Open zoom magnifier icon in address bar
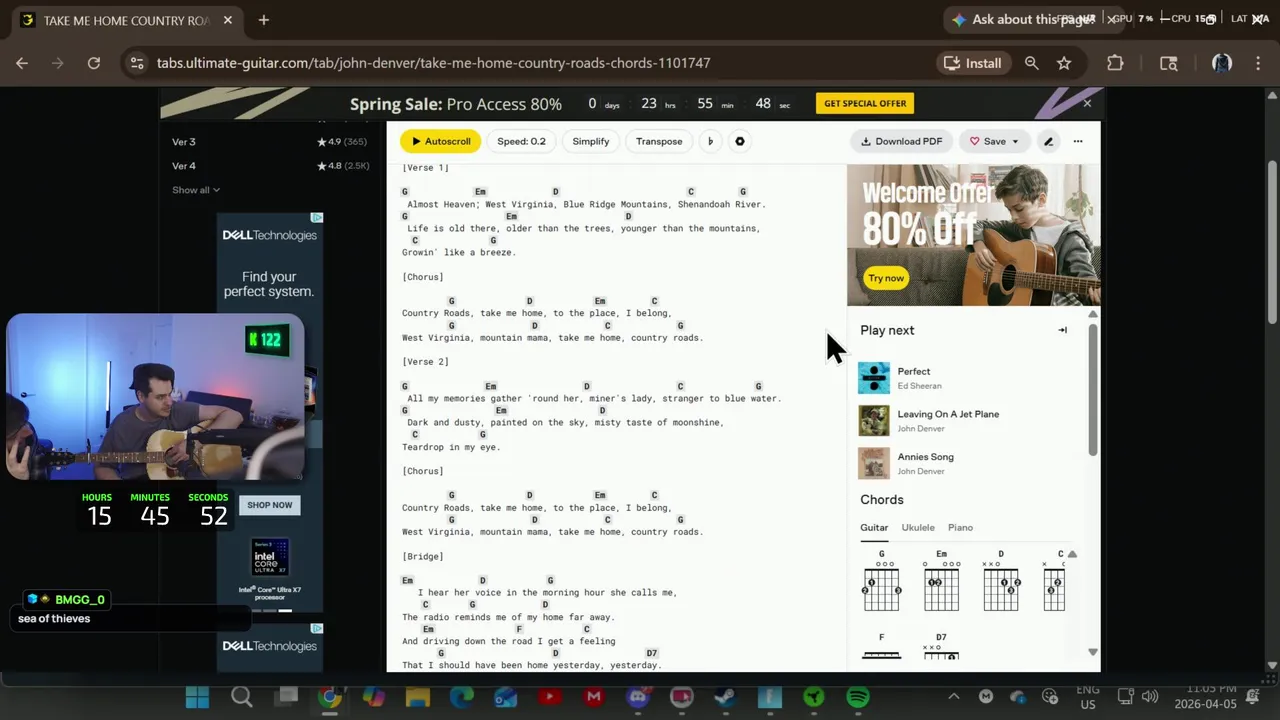 [1031, 63]
